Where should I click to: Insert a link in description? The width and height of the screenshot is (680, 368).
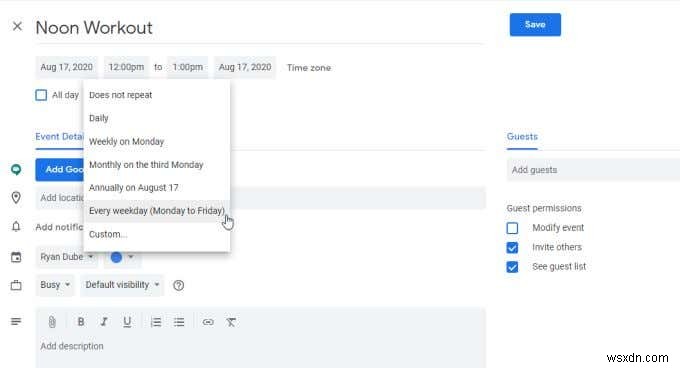pos(208,322)
